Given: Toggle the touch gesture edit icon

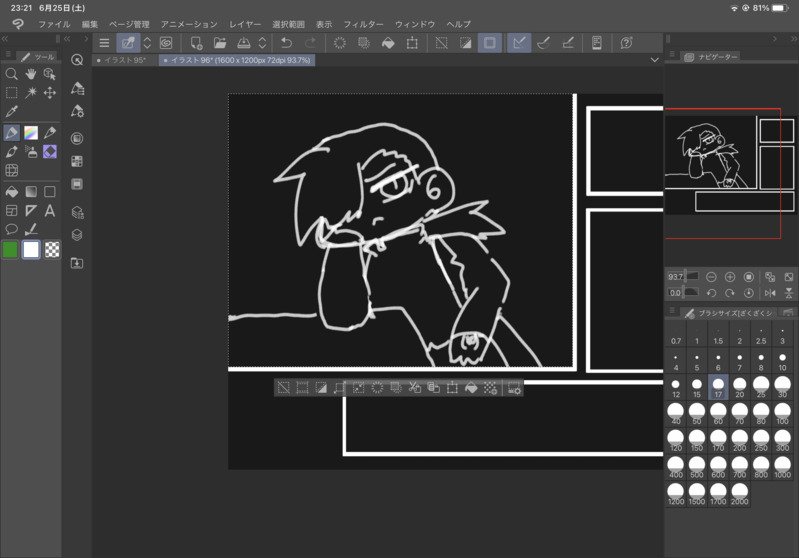Looking at the screenshot, I should (x=127, y=43).
